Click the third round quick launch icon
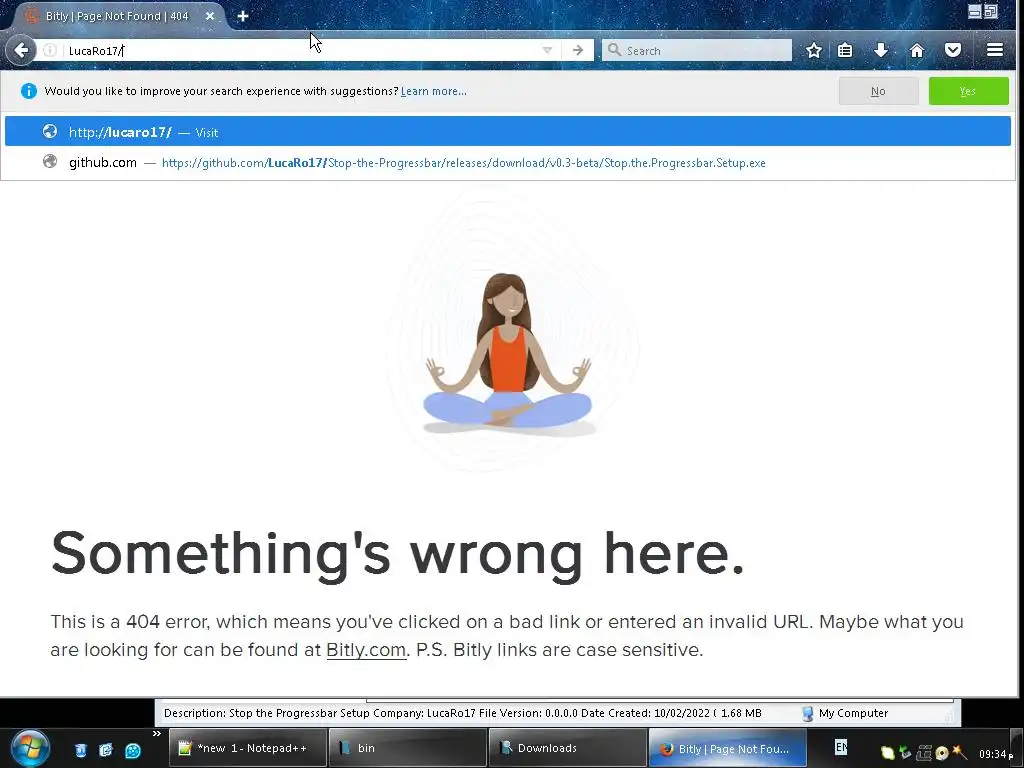 coord(133,750)
